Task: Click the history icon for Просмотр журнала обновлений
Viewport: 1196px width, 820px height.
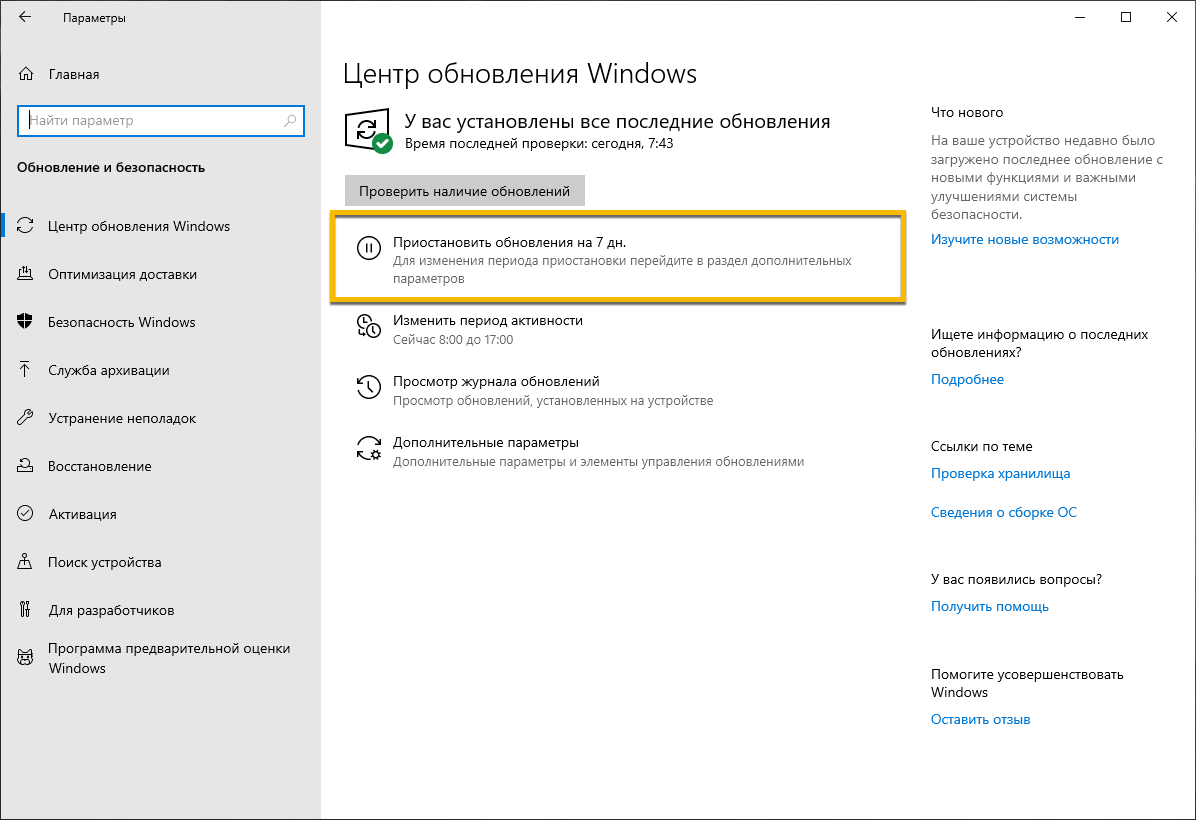Action: point(369,387)
